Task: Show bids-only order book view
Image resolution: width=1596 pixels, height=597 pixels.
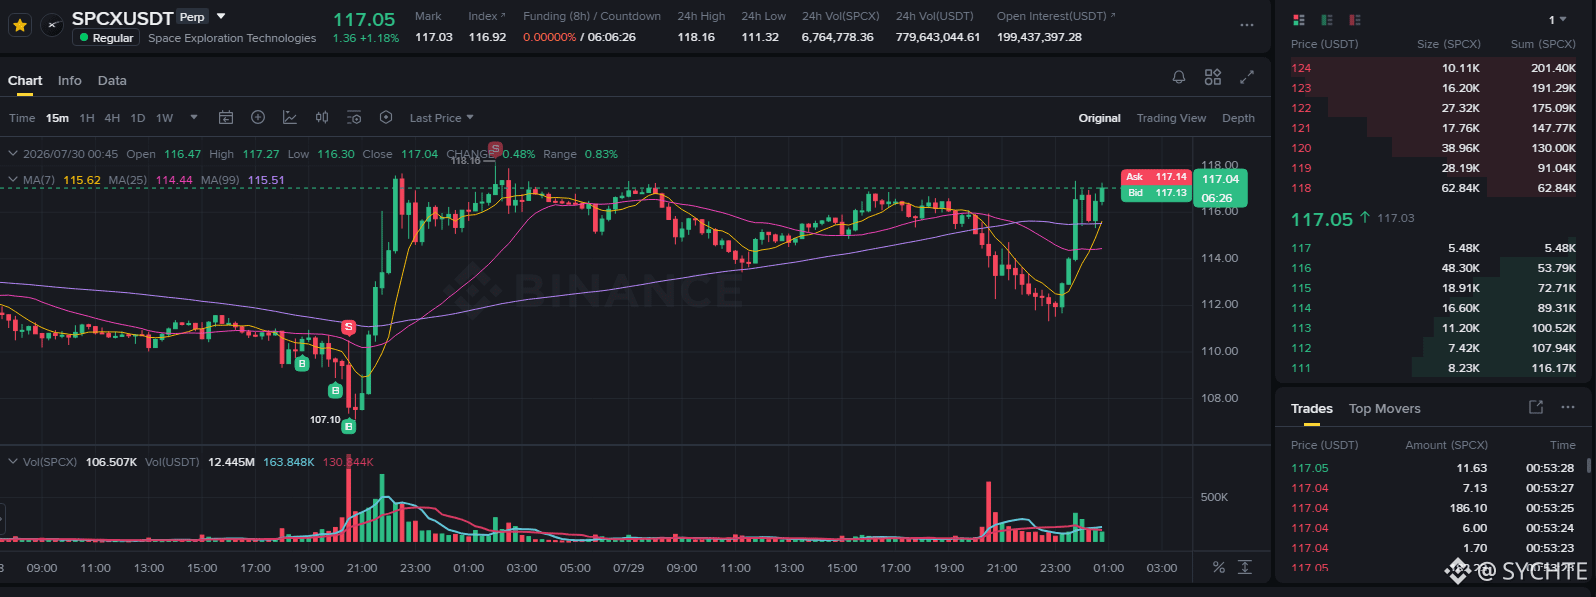Action: pos(1327,20)
